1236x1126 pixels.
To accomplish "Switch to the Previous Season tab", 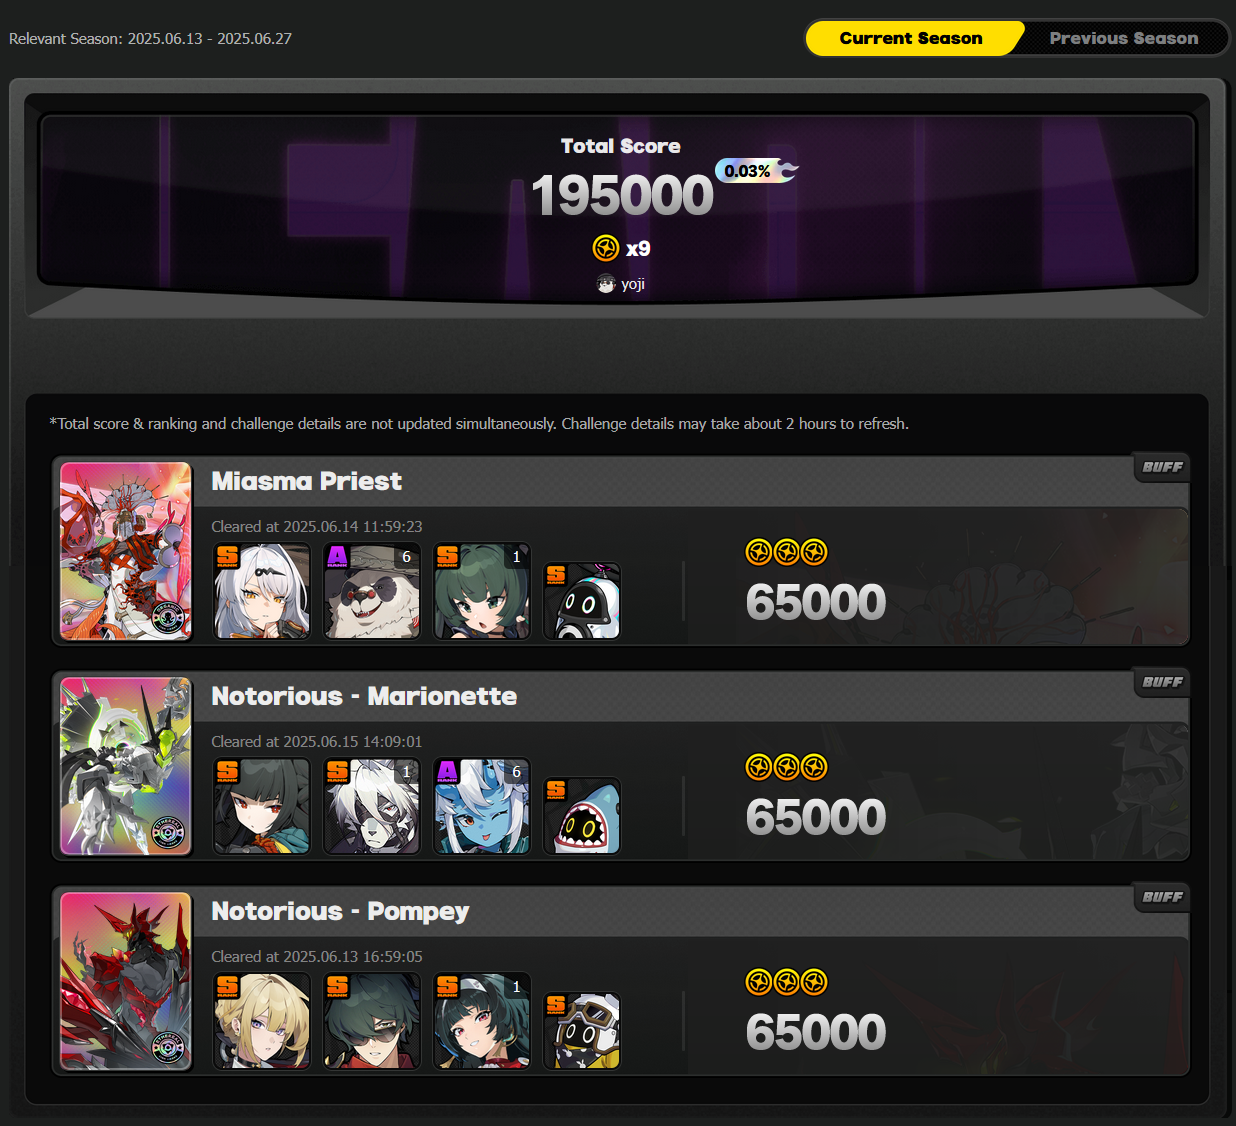I will 1123,38.
